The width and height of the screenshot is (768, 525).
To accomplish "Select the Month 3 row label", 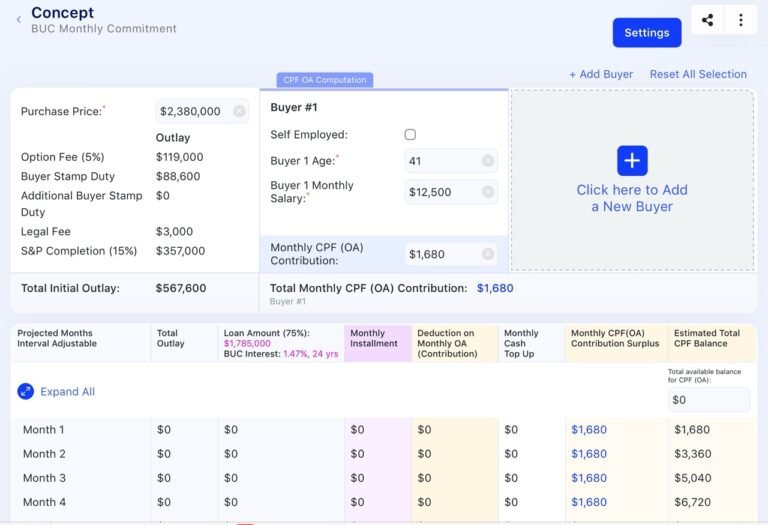I will point(44,477).
